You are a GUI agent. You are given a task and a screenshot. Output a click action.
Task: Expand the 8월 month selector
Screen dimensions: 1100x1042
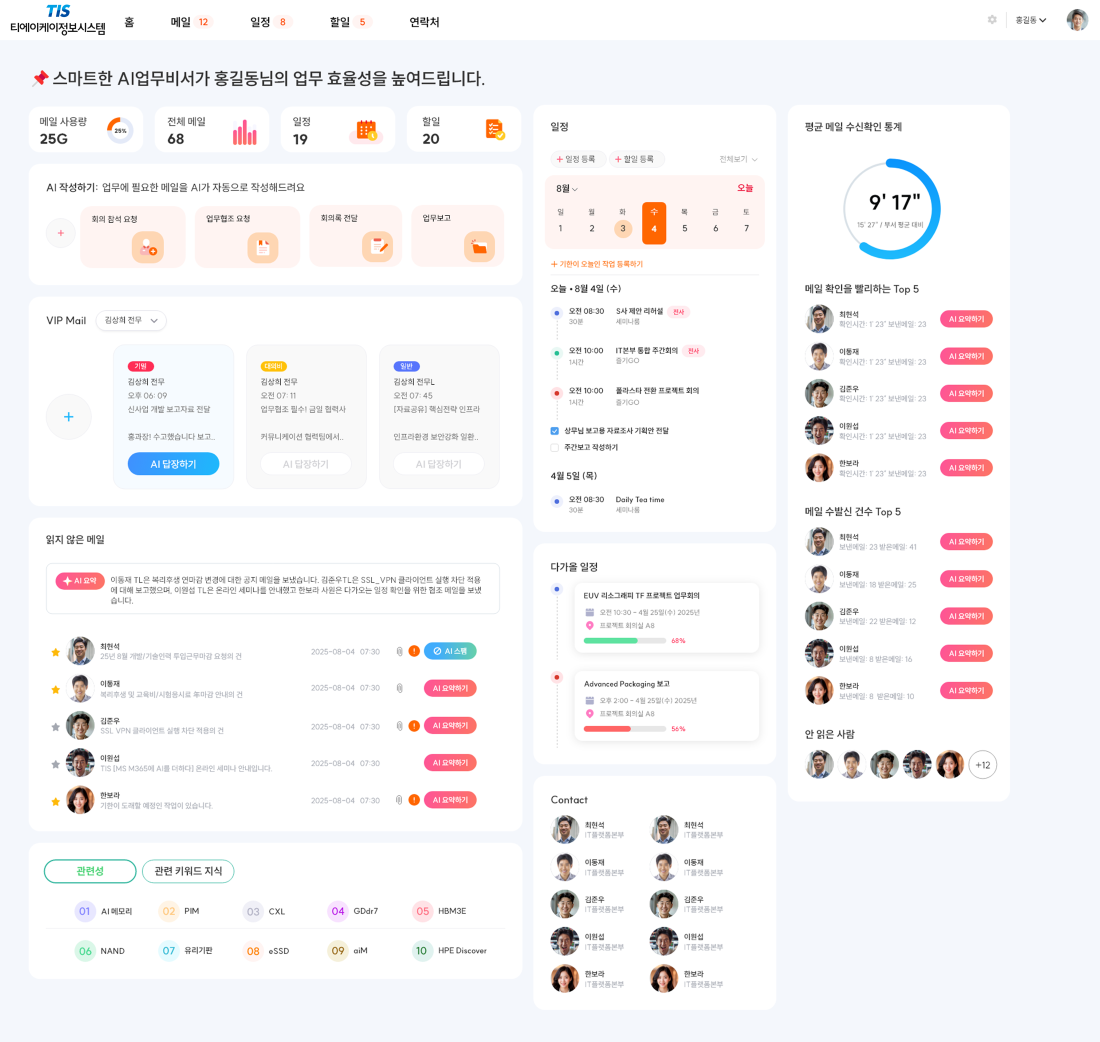click(x=567, y=189)
